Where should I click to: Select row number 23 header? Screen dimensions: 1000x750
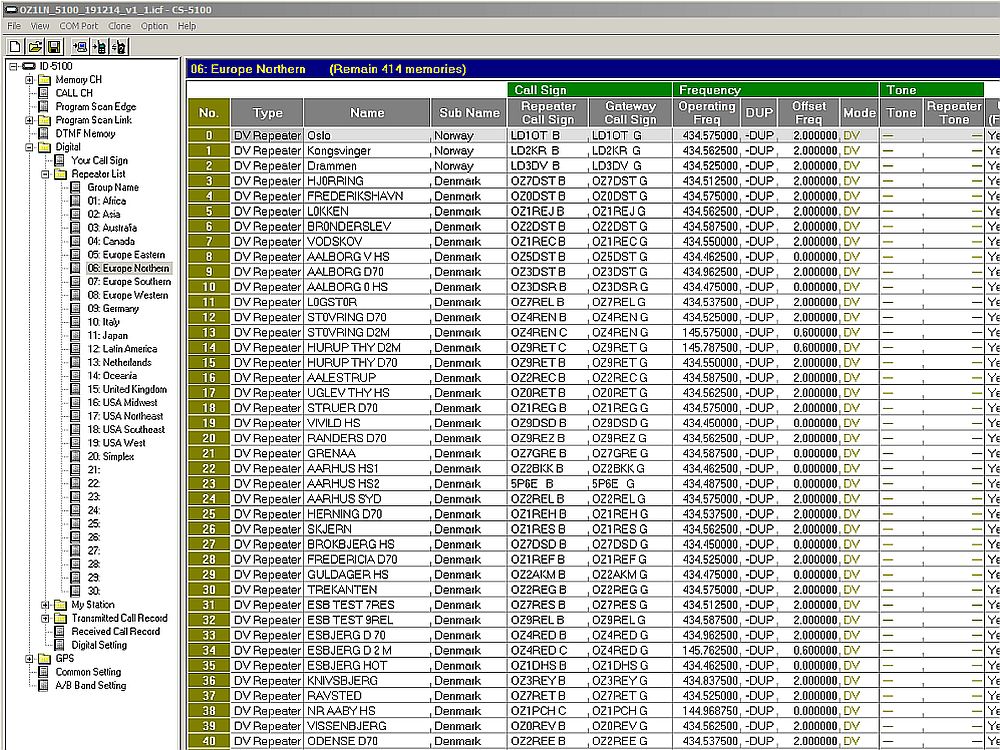click(x=209, y=484)
